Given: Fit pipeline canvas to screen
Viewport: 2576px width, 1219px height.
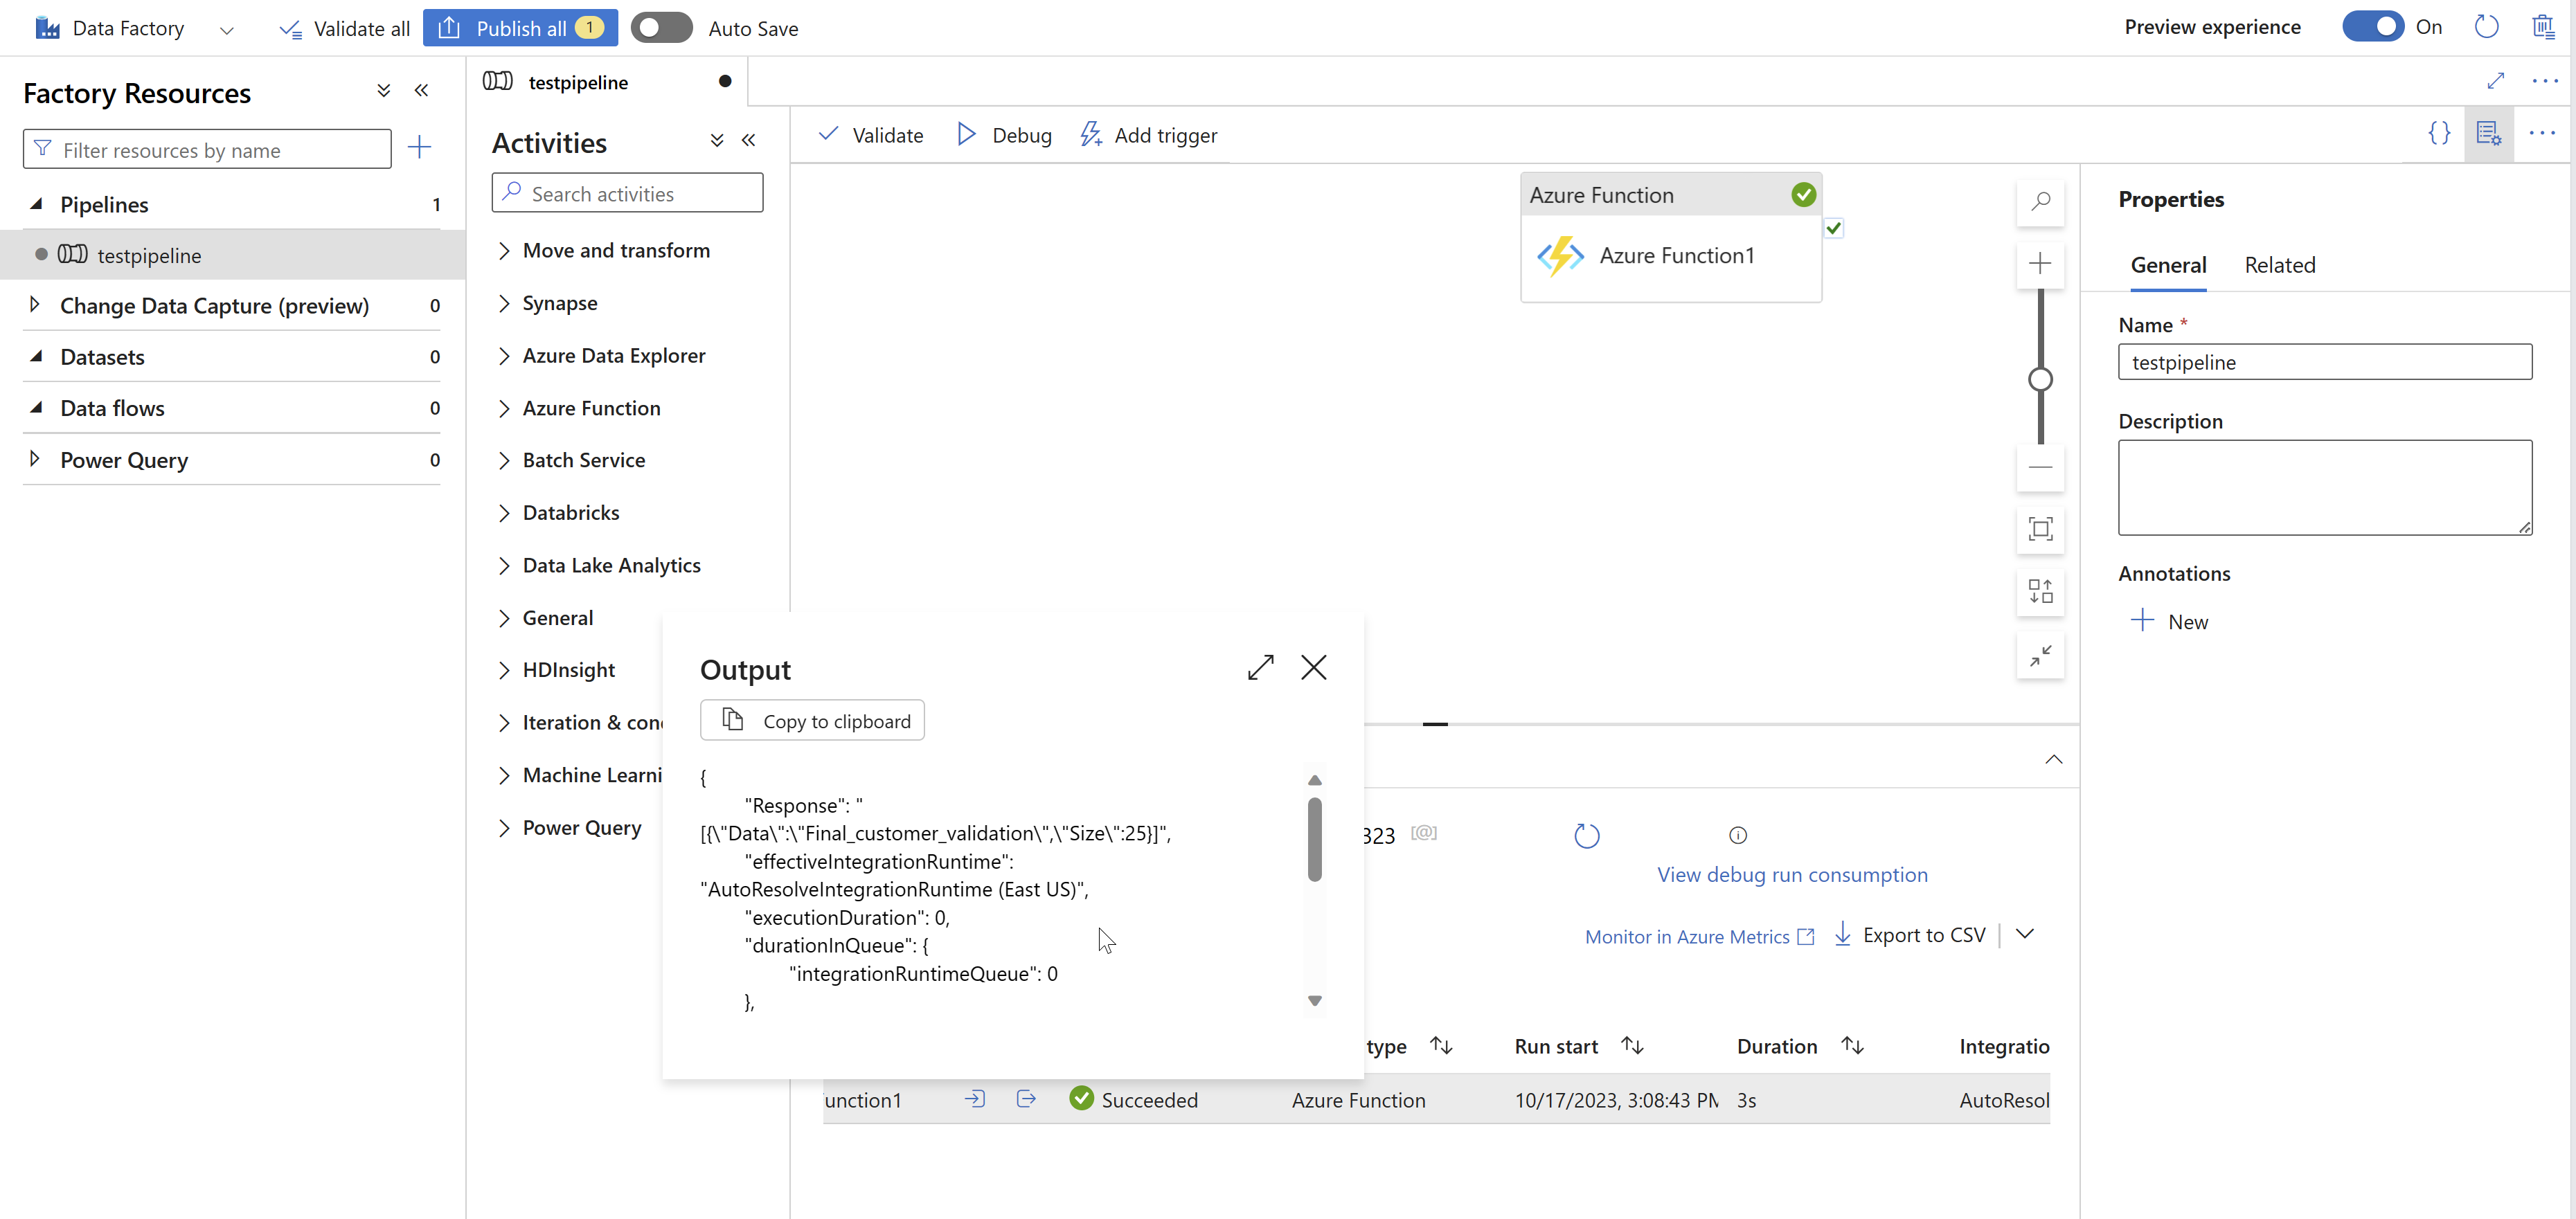Looking at the screenshot, I should (x=2040, y=529).
